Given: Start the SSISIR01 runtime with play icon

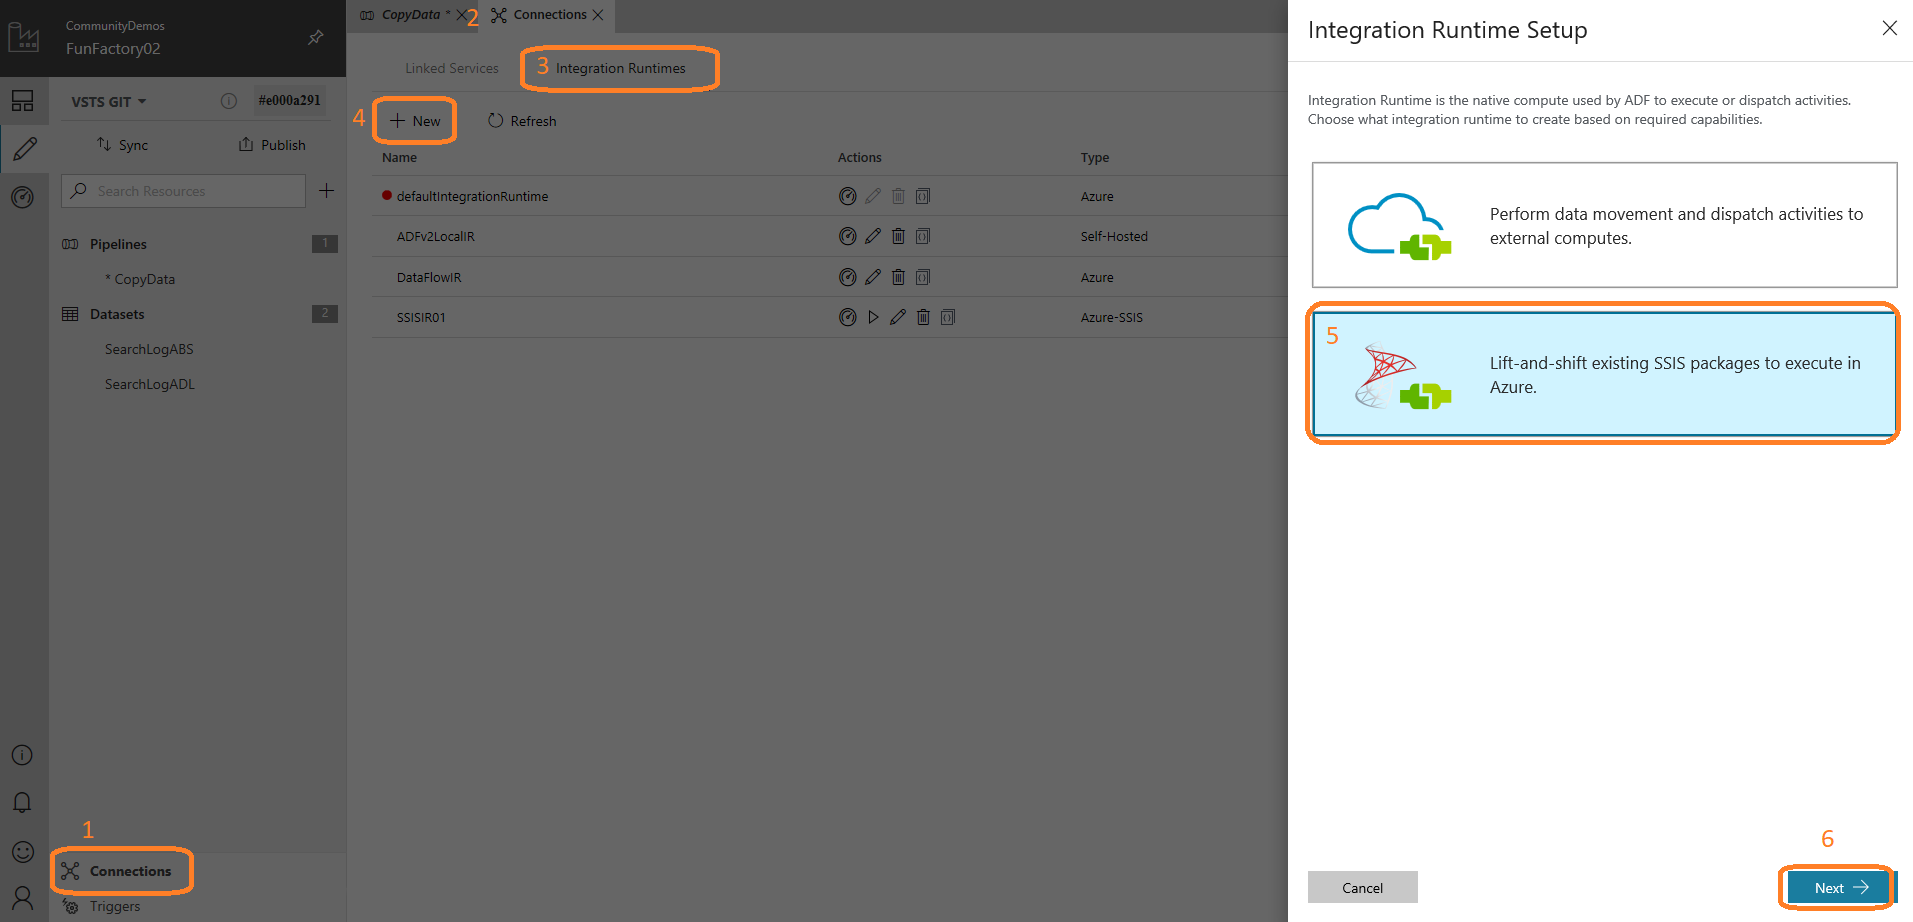Looking at the screenshot, I should 873,317.
